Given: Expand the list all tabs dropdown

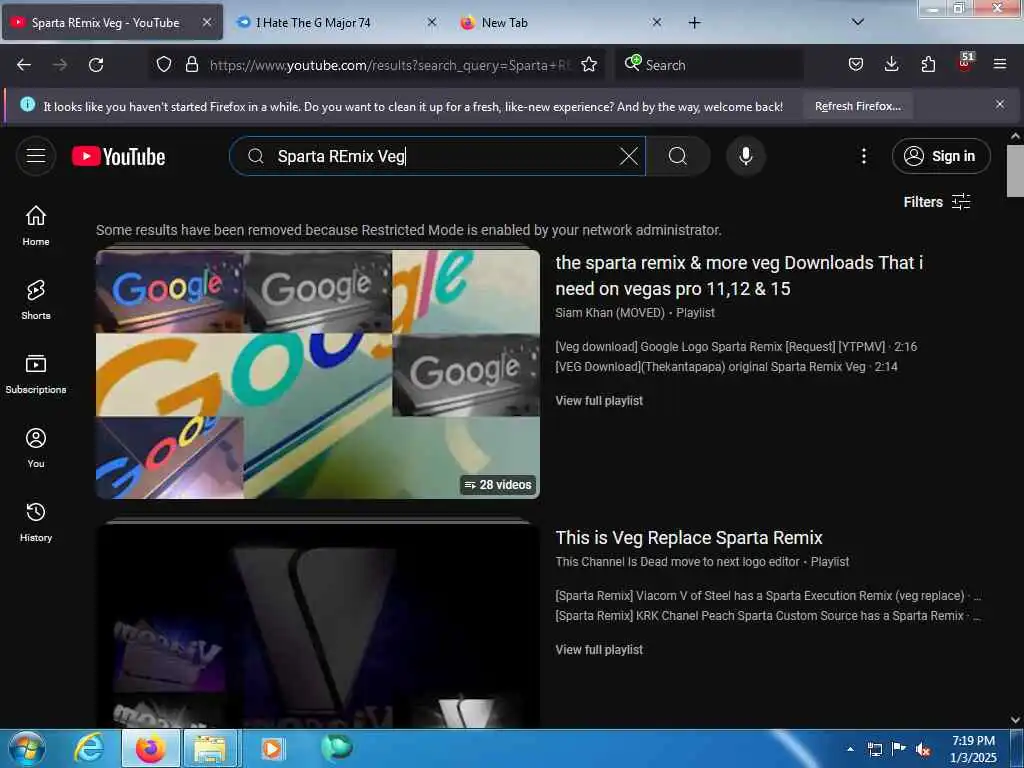Looking at the screenshot, I should click(x=858, y=22).
